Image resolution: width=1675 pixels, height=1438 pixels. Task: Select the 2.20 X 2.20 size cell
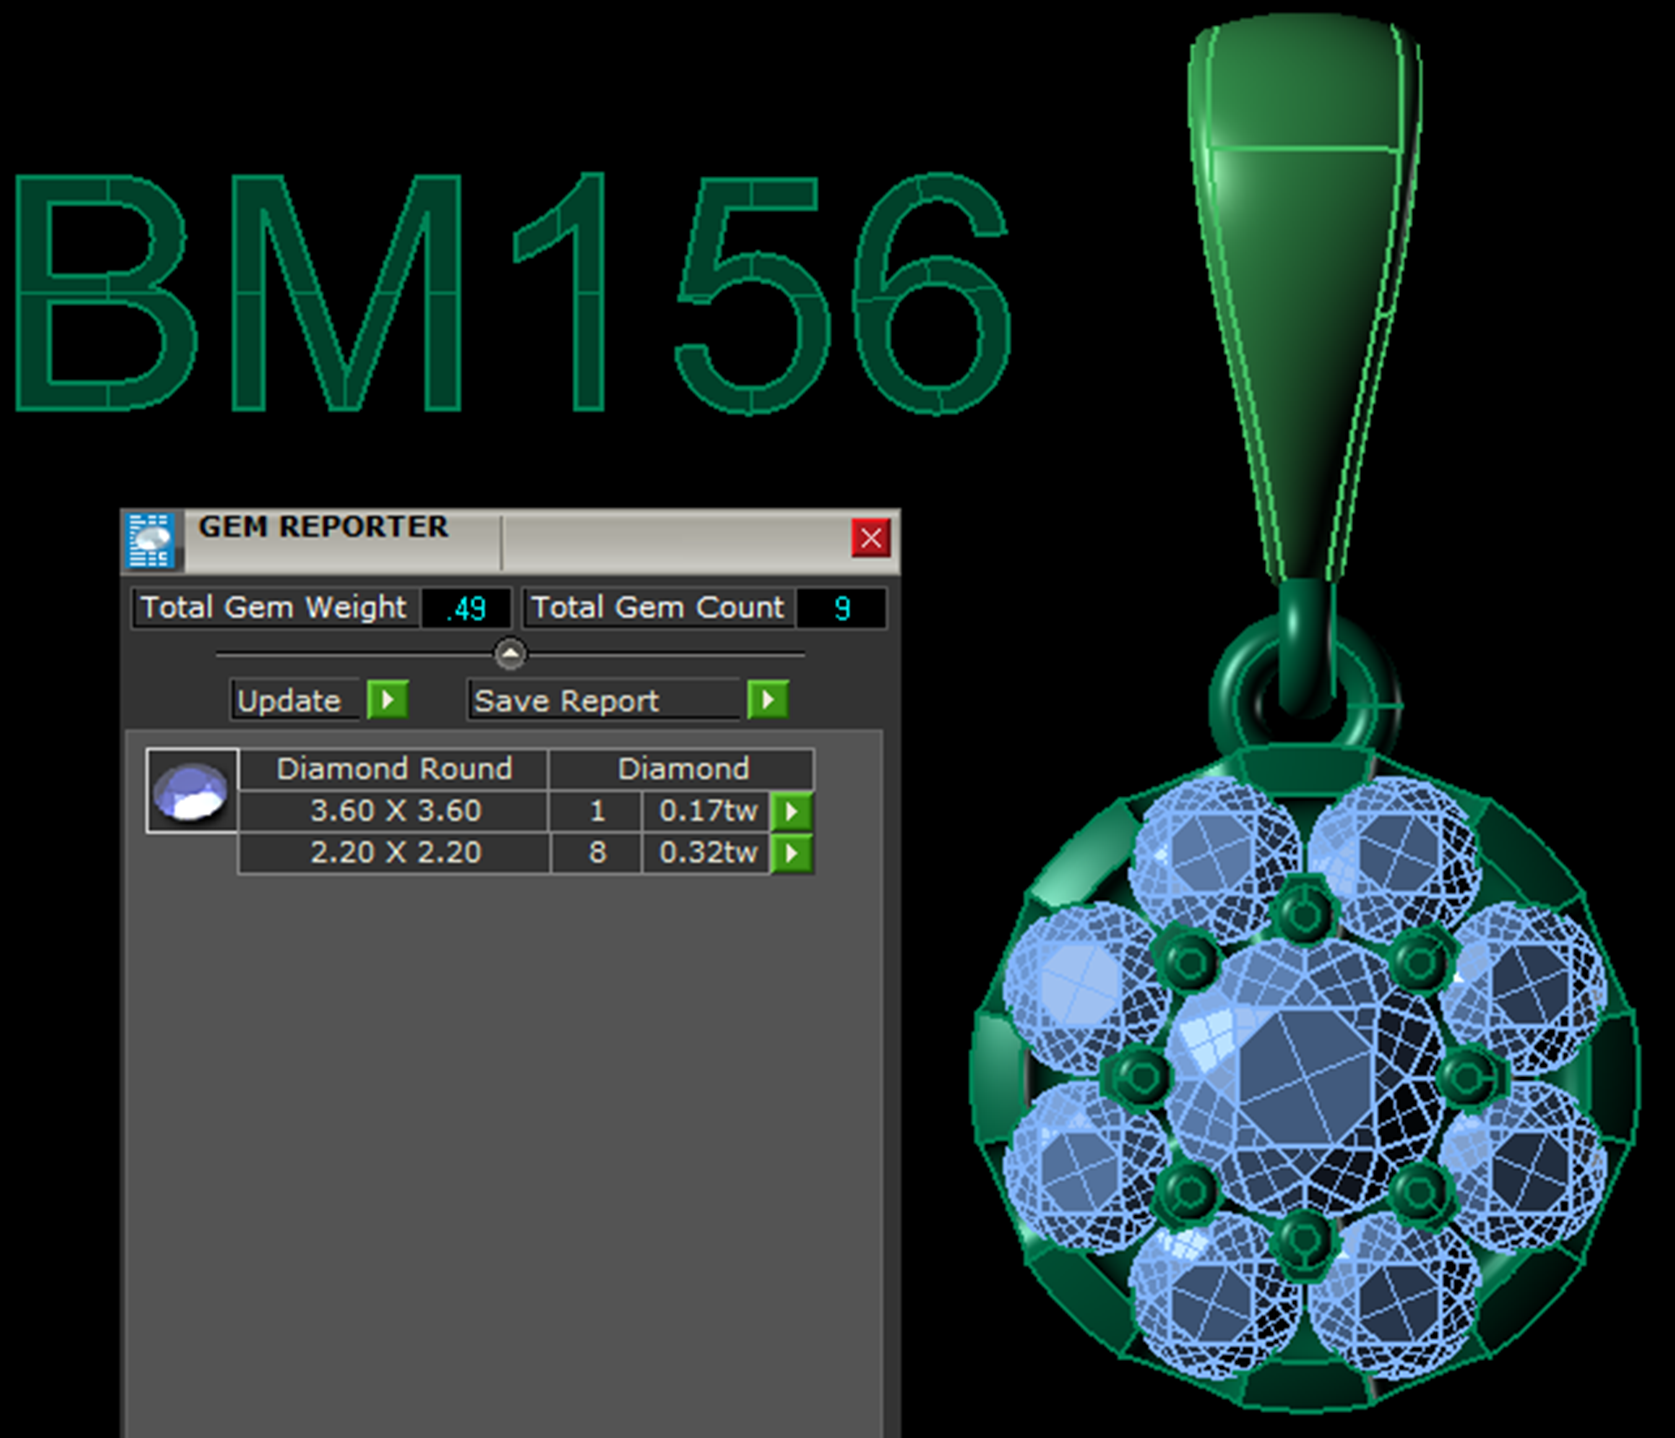click(x=395, y=853)
